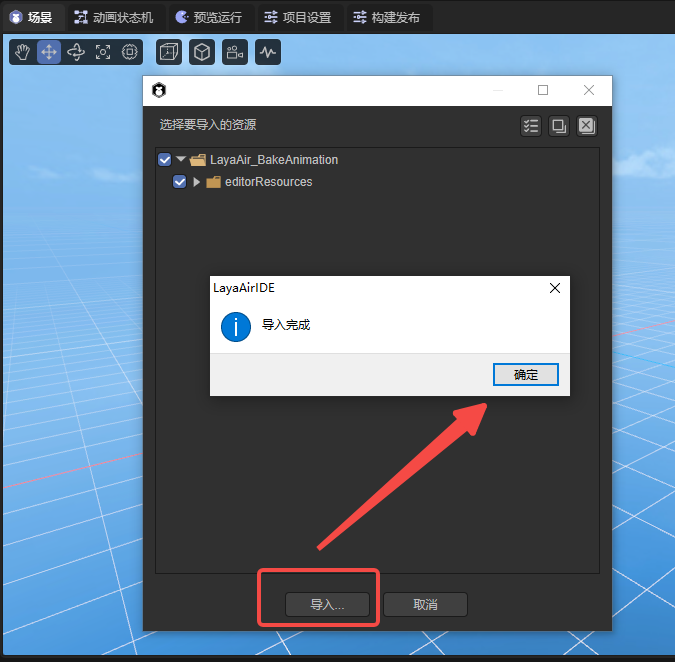Close the LayaAirIDE message dialog
The width and height of the screenshot is (675, 662).
[x=555, y=288]
